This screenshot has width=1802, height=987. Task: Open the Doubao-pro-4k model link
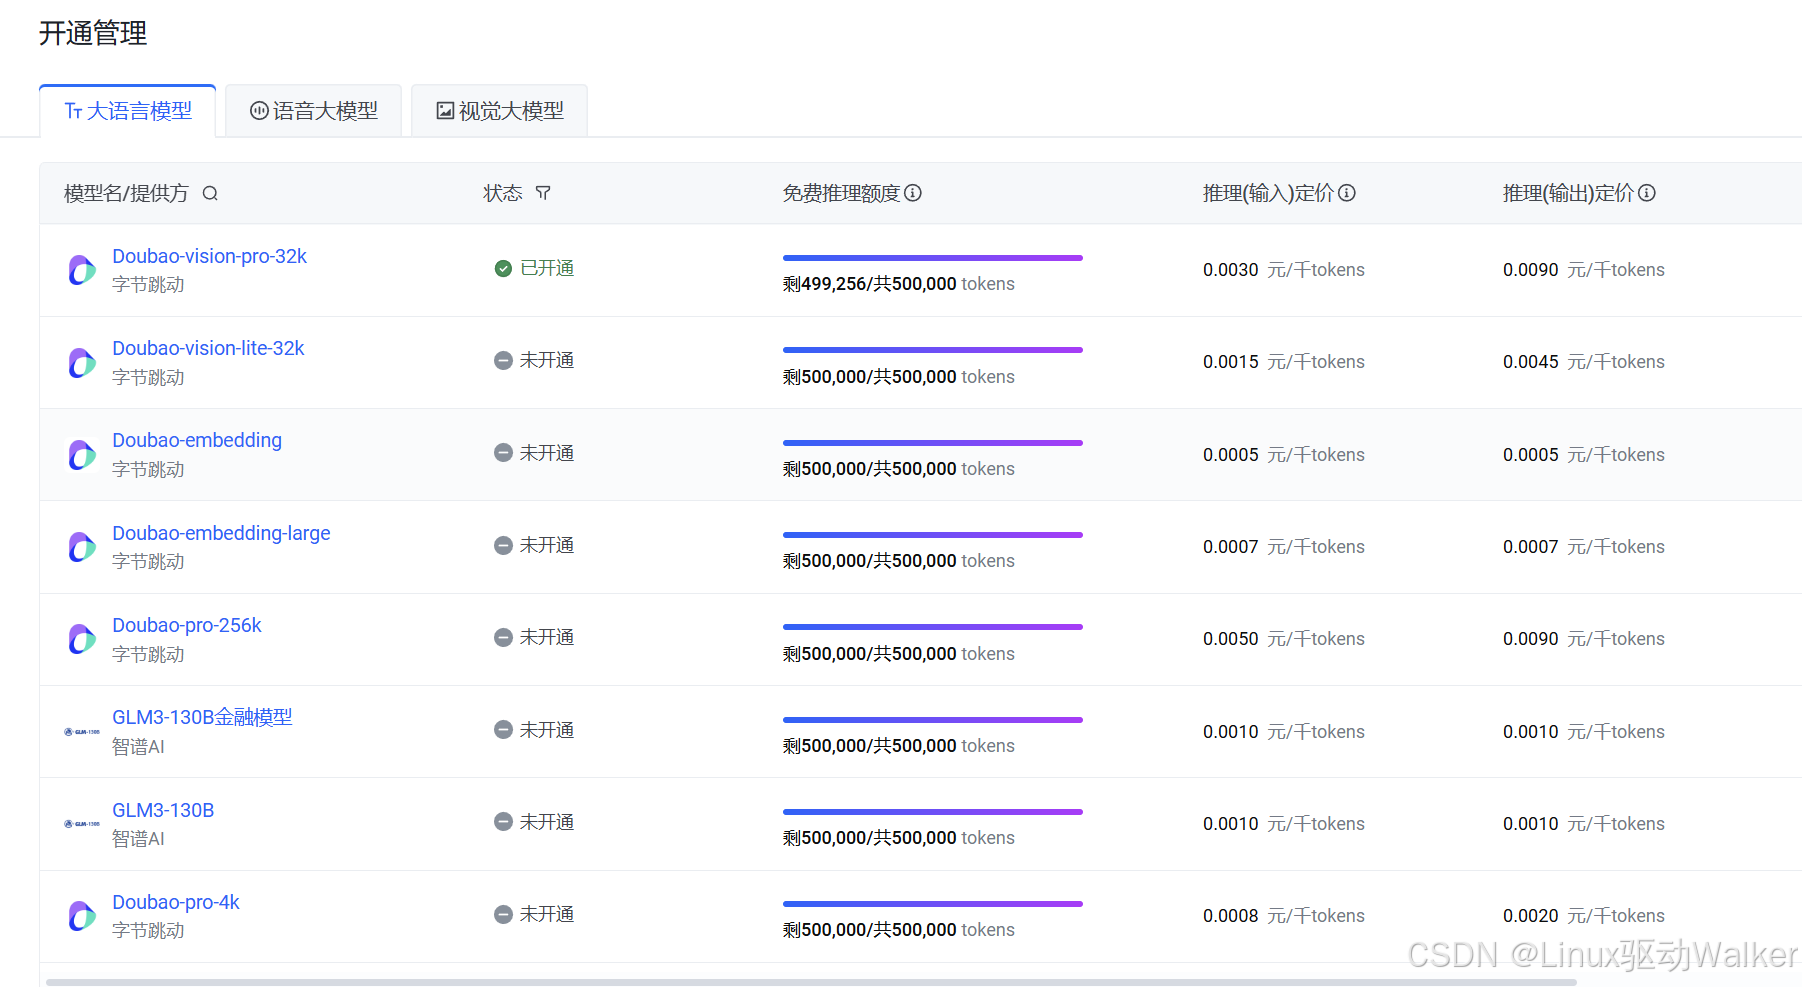(x=176, y=902)
